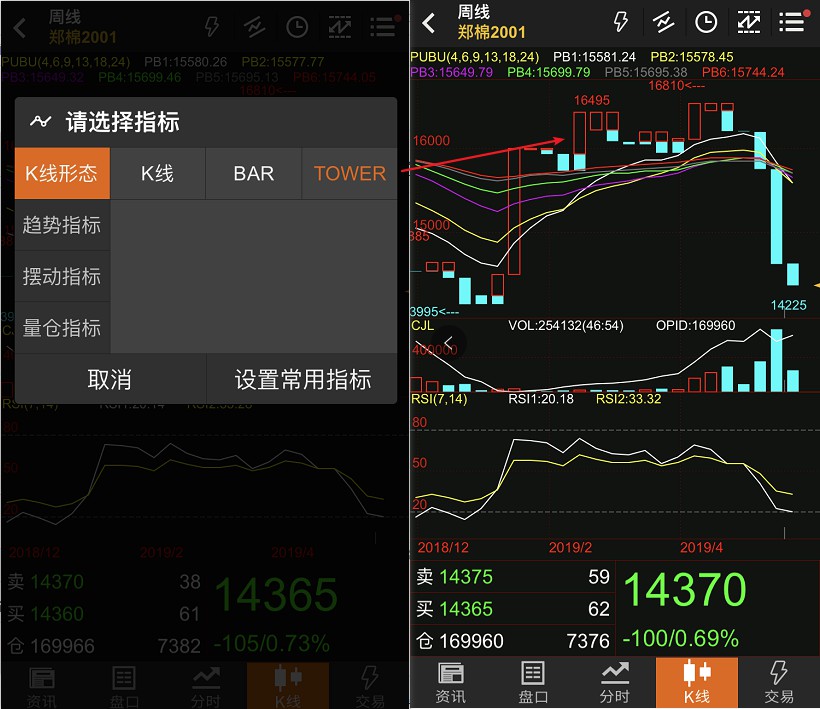
Task: Open the list menu icon on the right screen
Action: [792, 22]
